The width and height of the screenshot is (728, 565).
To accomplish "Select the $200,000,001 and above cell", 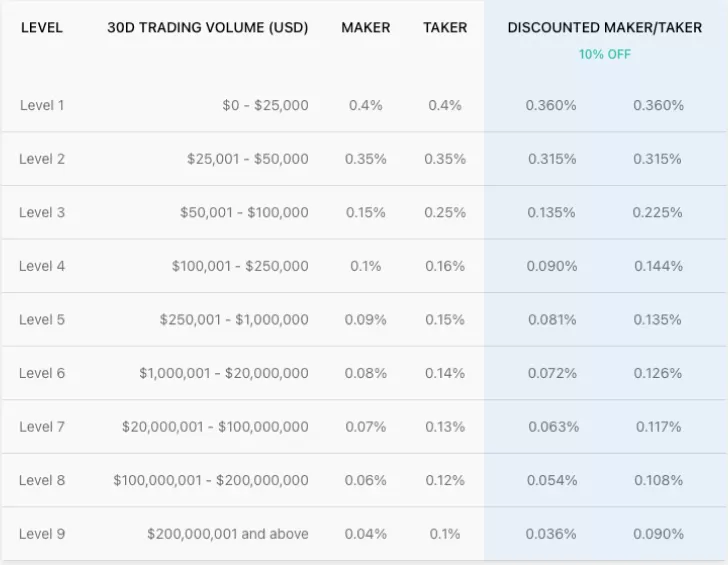I will coord(228,534).
